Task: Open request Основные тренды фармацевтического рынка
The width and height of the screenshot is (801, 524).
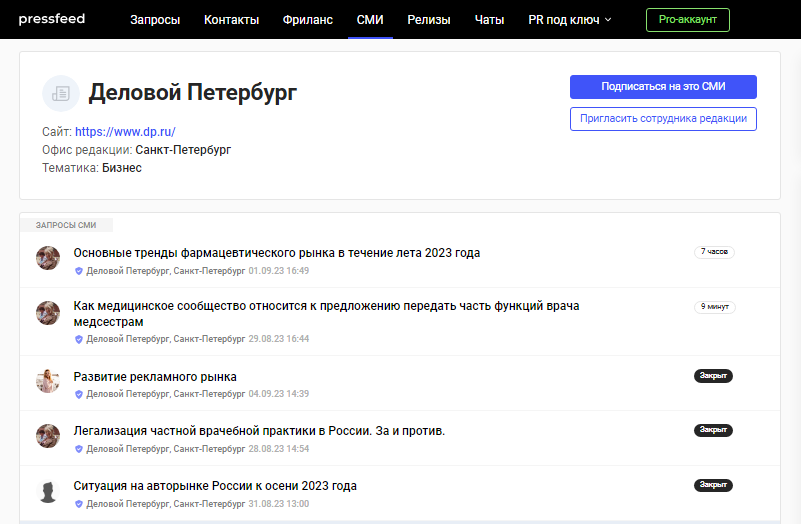Action: 276,253
